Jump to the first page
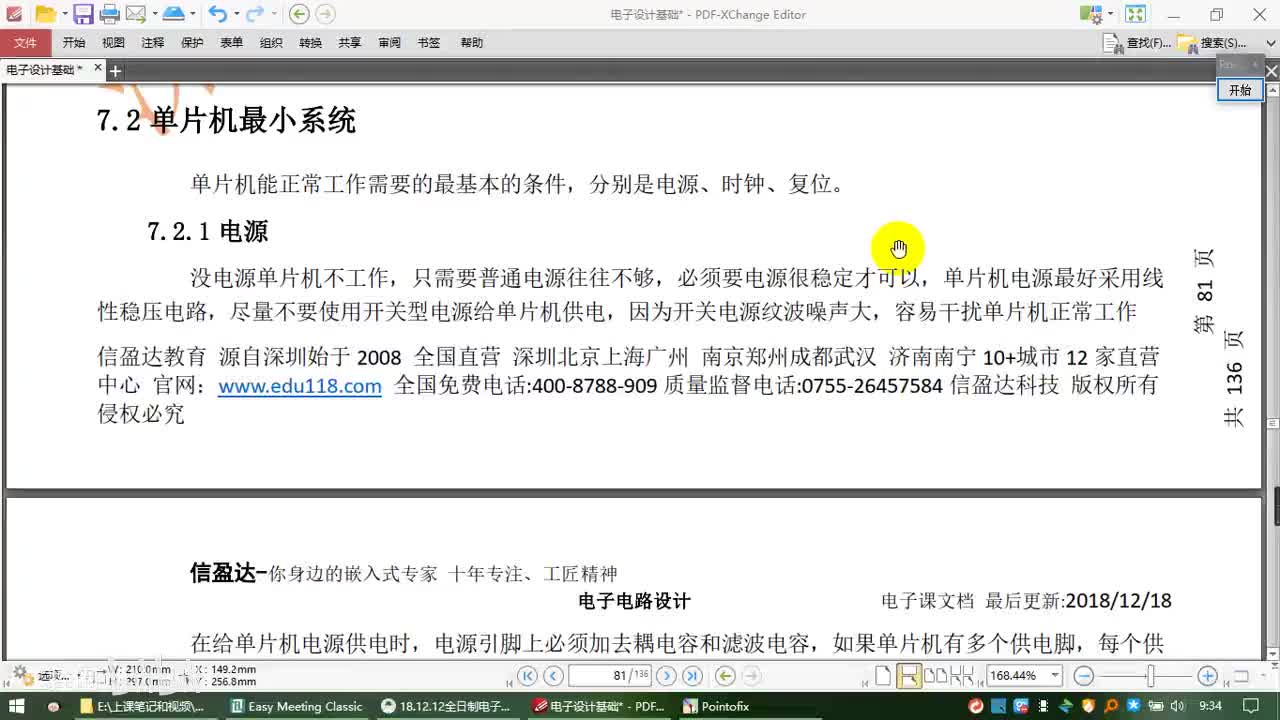 (528, 676)
